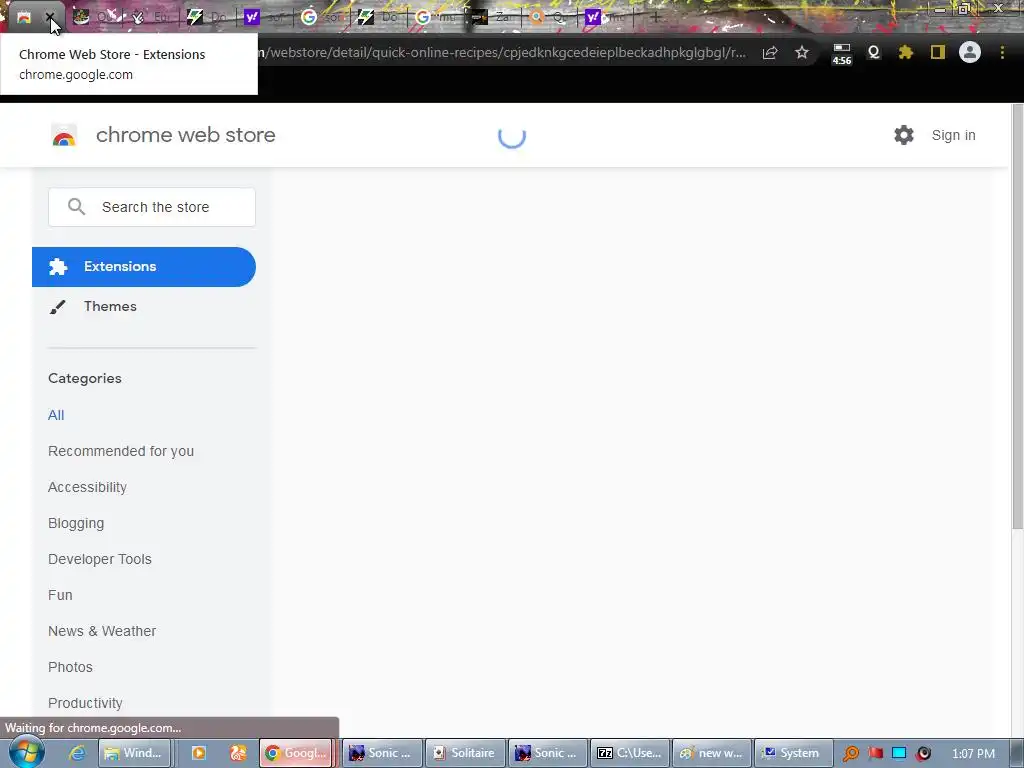Select the Extensions section
Screen dimensions: 1024x768
pos(144,266)
